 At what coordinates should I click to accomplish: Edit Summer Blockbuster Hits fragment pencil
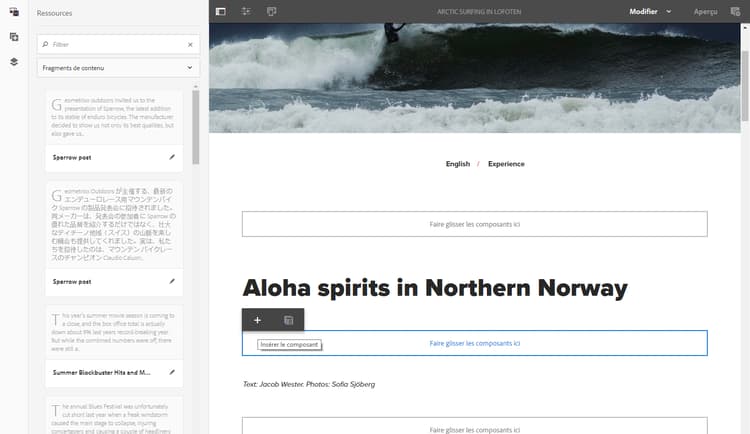pos(172,372)
